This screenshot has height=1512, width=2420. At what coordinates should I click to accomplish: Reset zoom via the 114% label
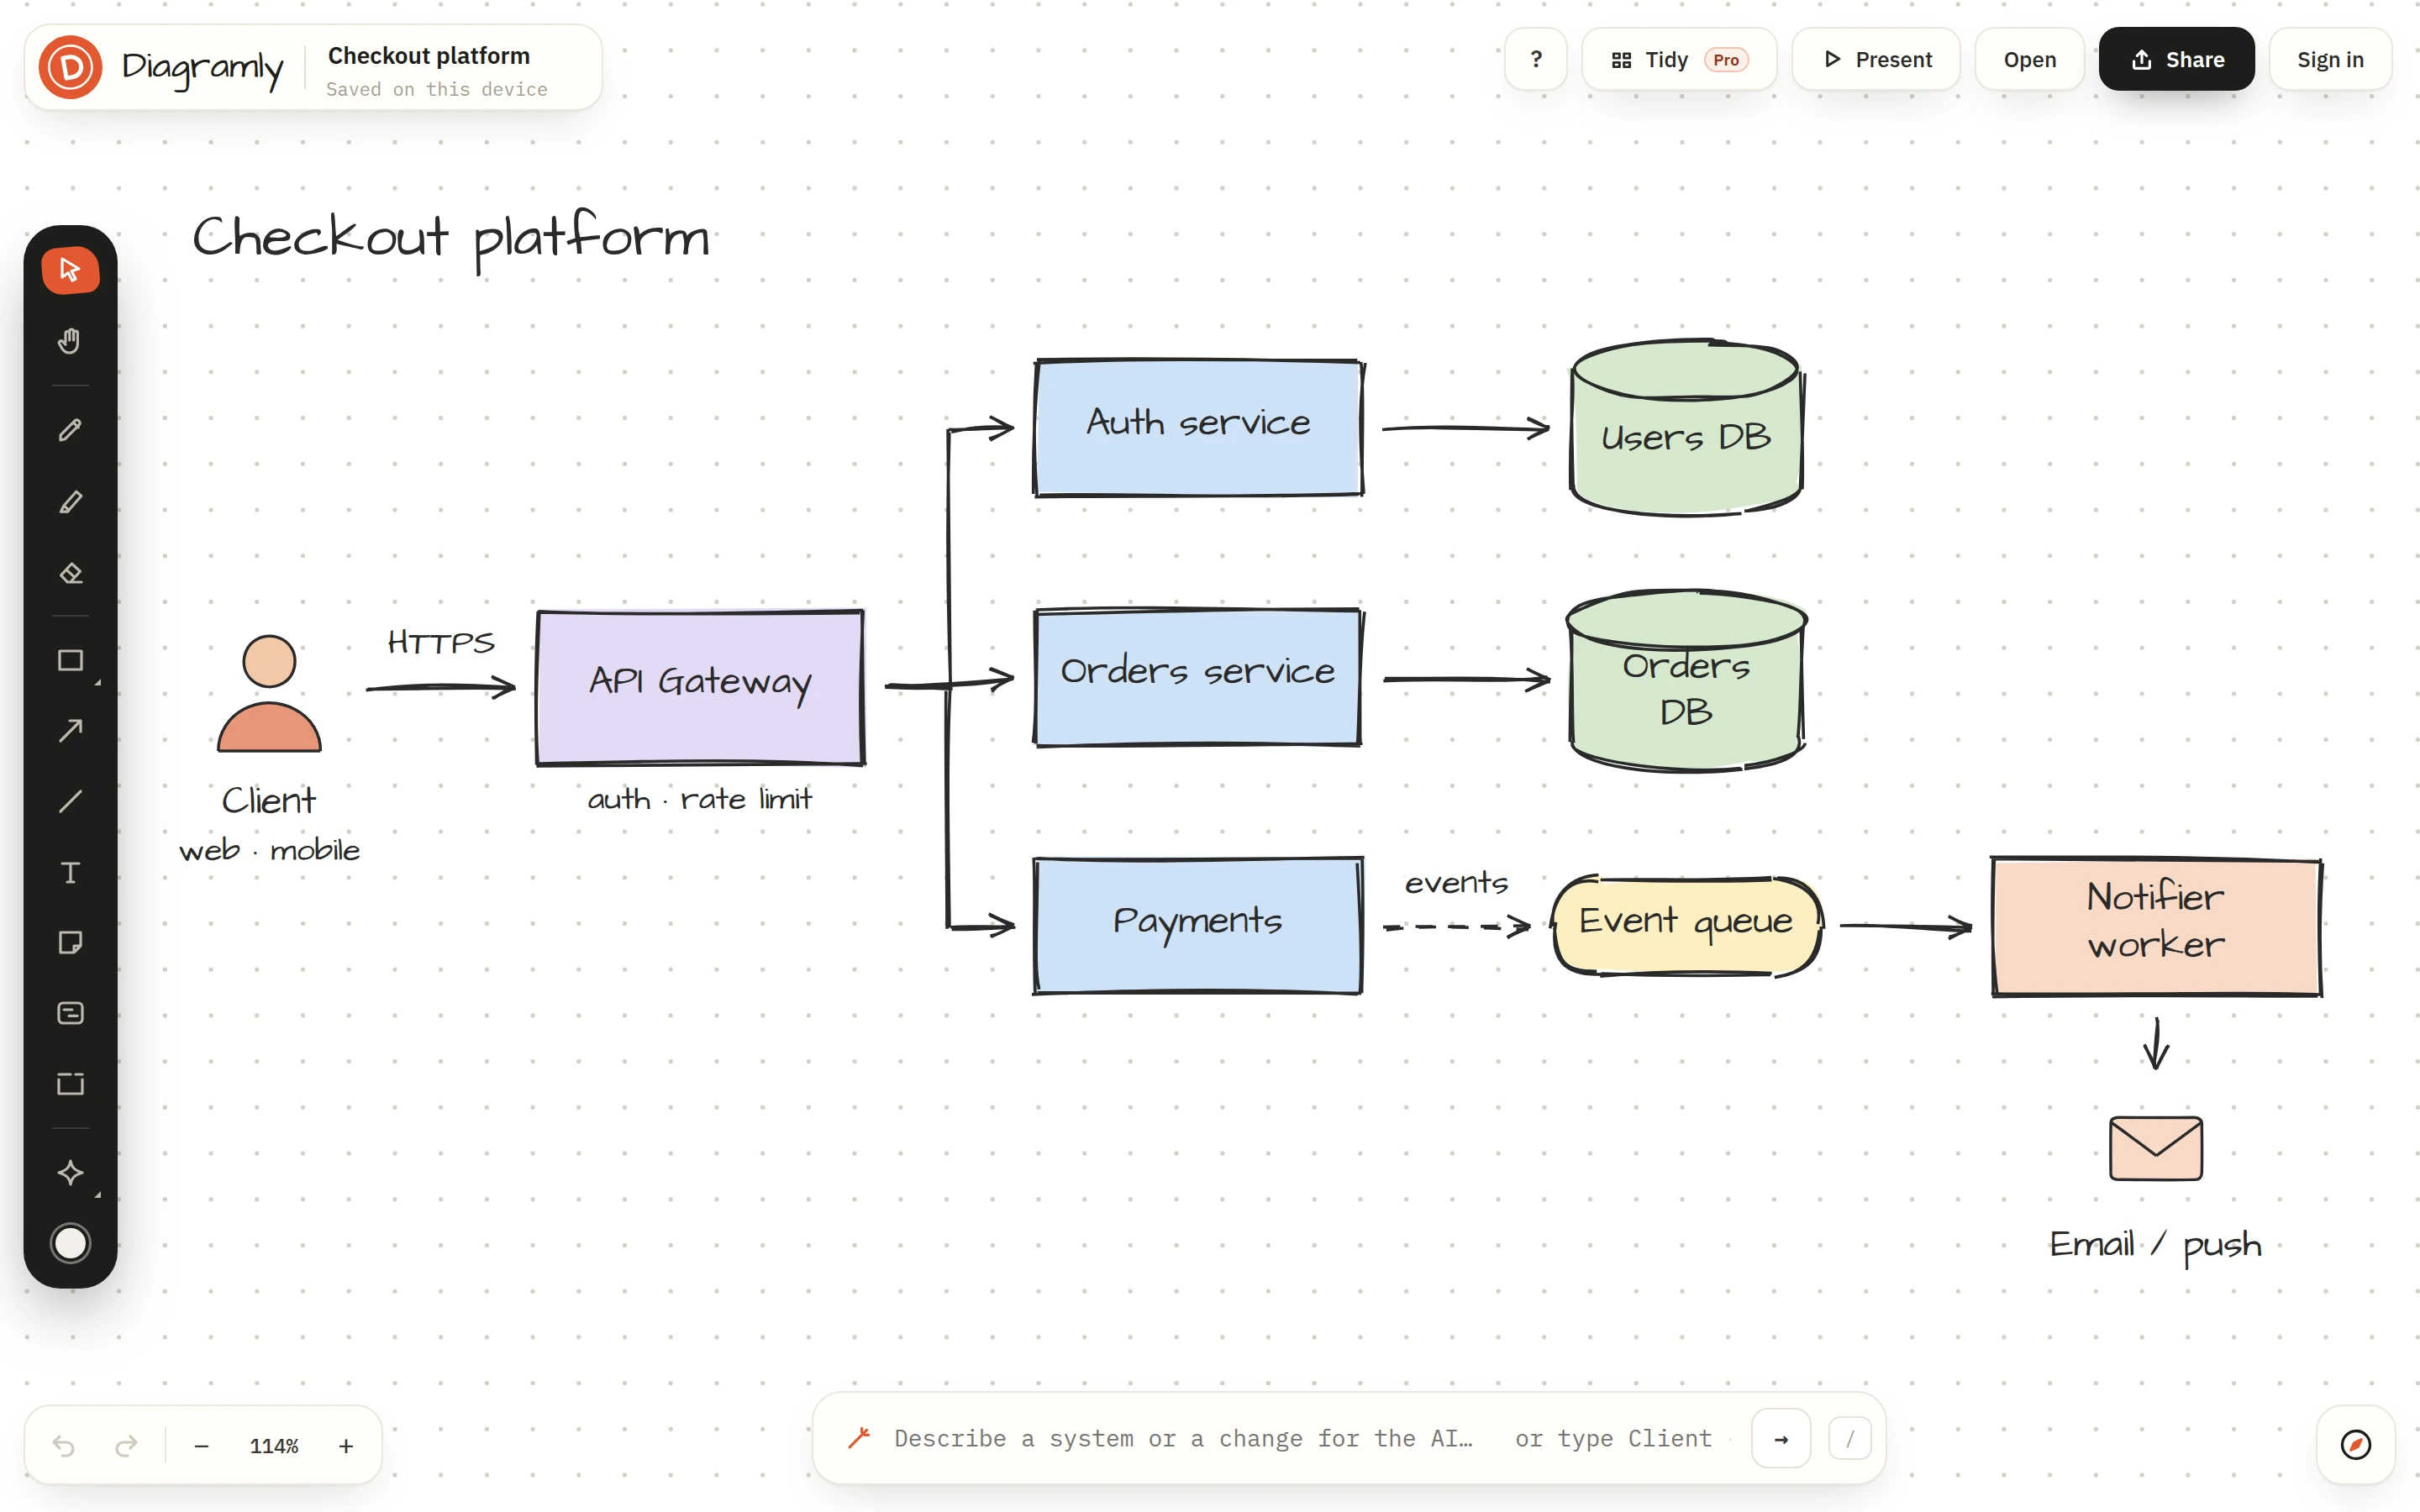tap(274, 1446)
